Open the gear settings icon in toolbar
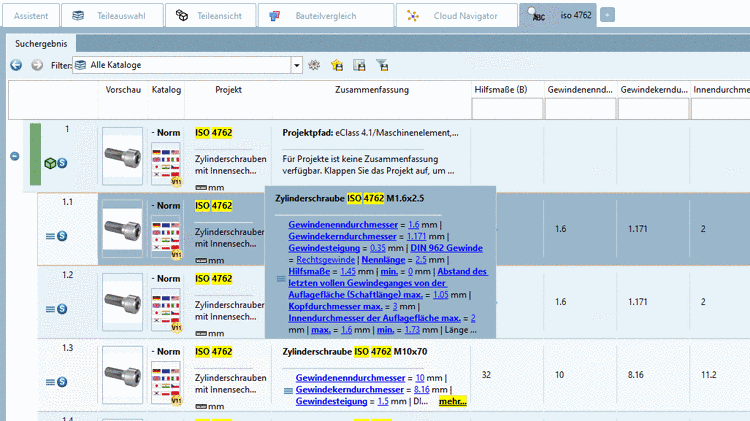 [x=314, y=65]
